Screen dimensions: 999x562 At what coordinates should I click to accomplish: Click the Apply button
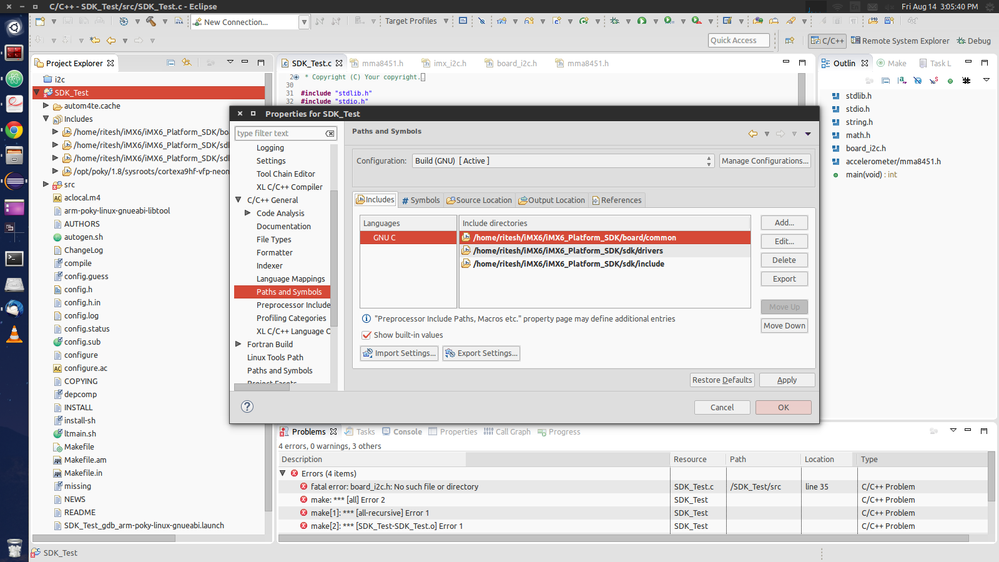point(787,380)
